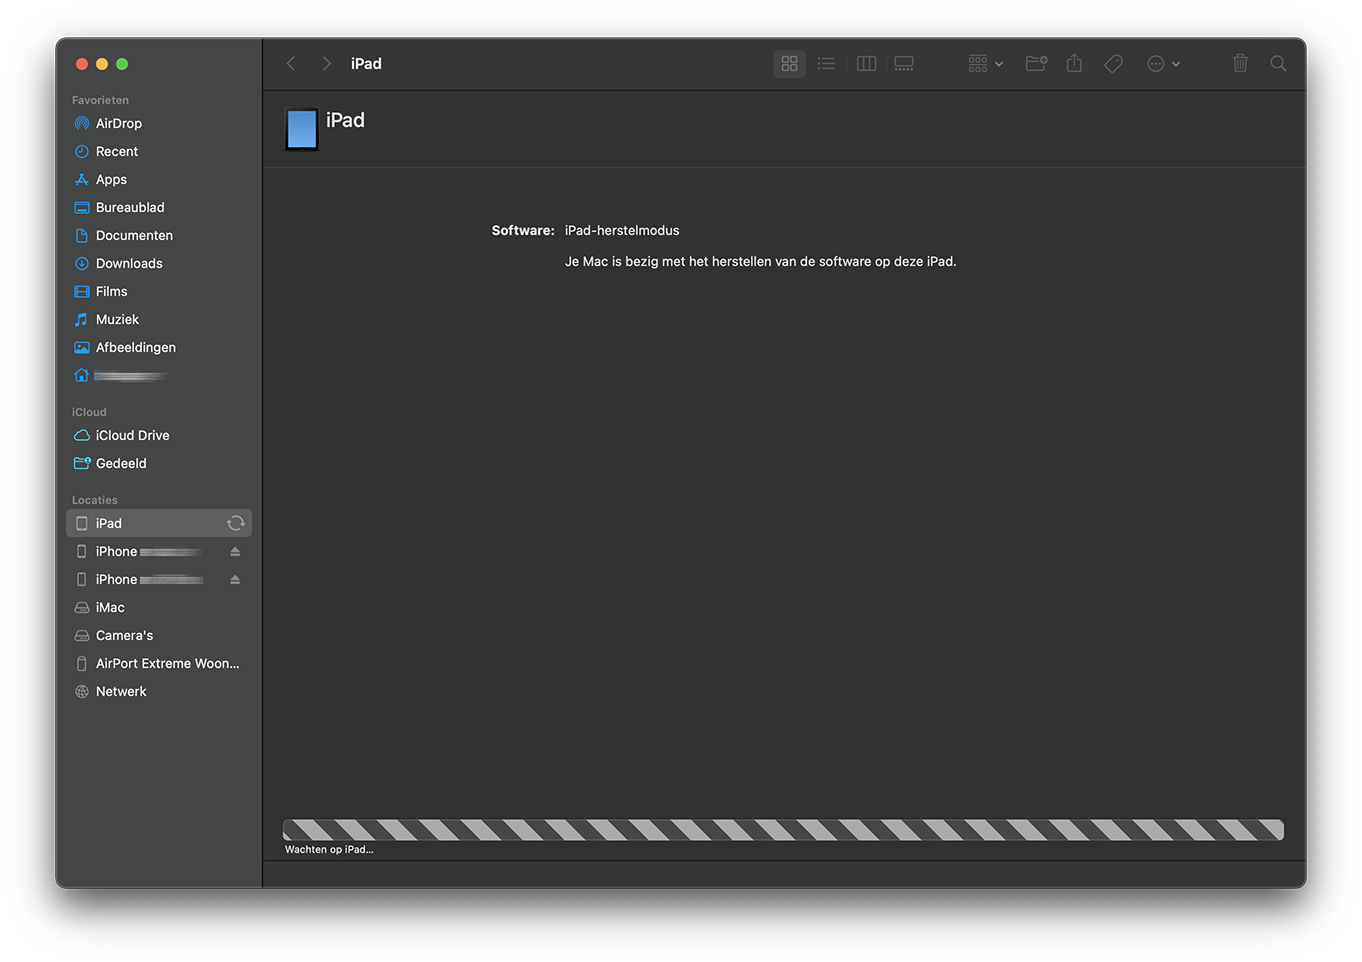The width and height of the screenshot is (1362, 962).
Task: Select Bureaublad in sidebar
Action: point(159,207)
